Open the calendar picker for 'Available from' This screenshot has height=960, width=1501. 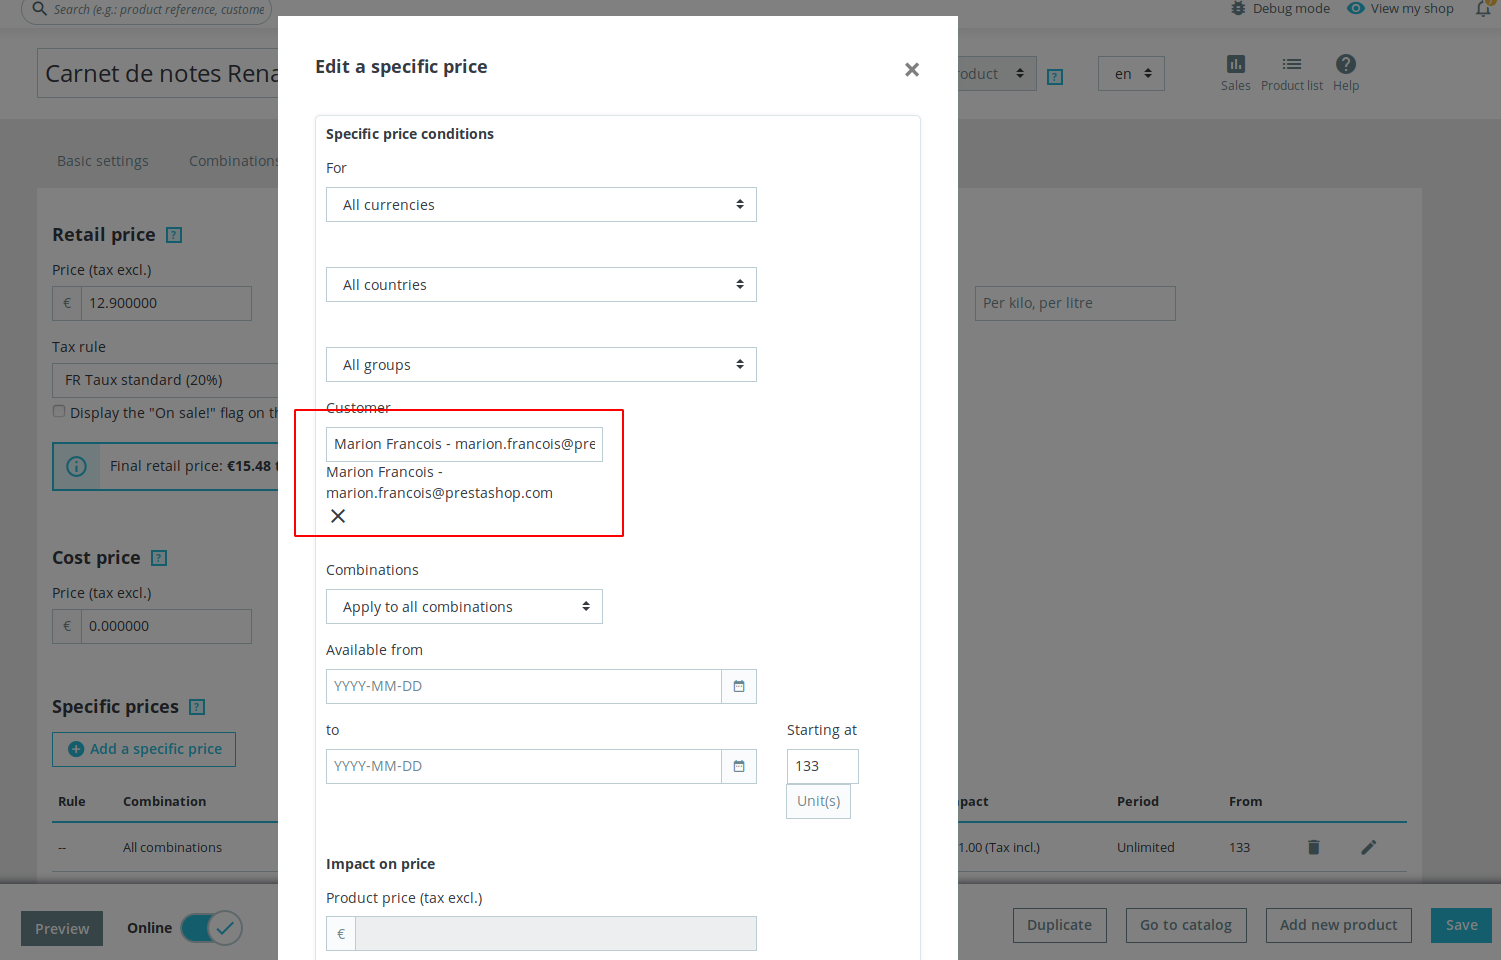point(739,686)
